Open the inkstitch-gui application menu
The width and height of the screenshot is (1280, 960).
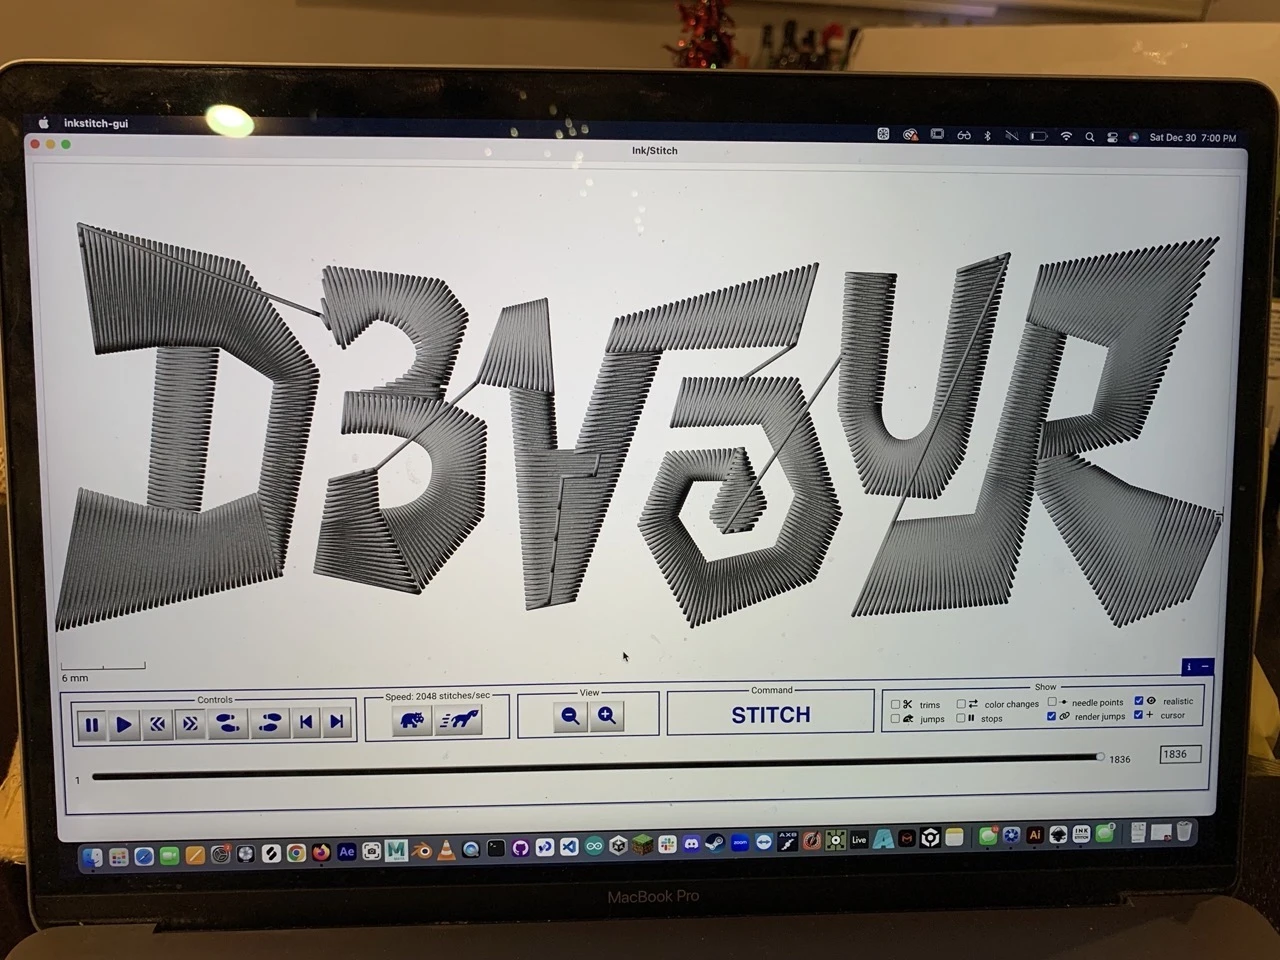96,123
